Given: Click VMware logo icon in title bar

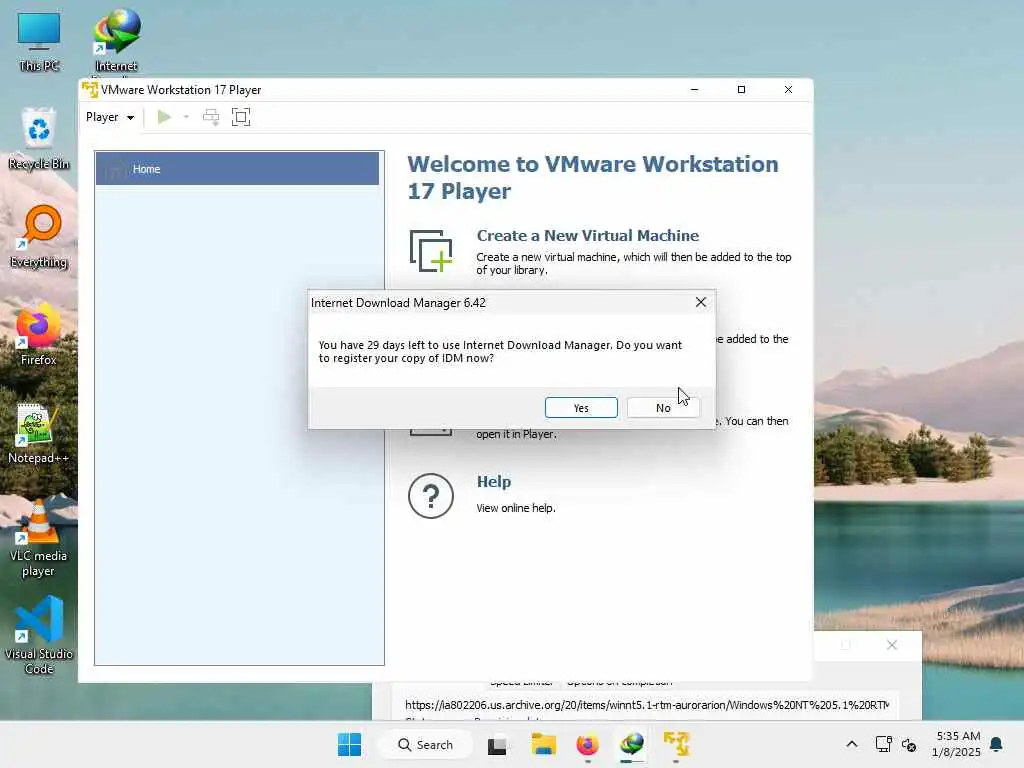Looking at the screenshot, I should [90, 89].
